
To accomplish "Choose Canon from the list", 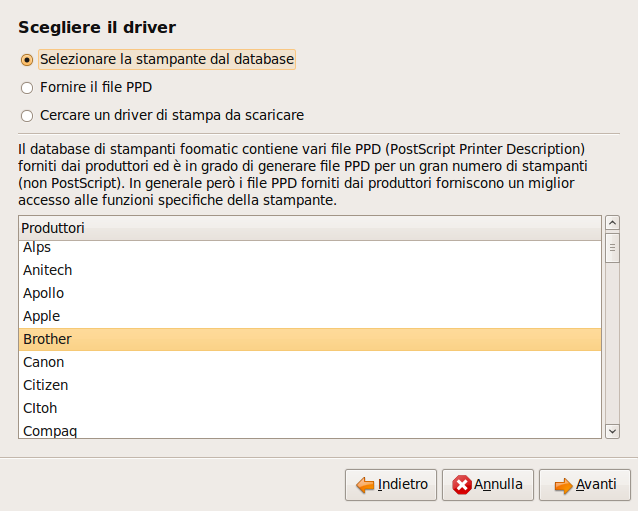I will point(310,362).
